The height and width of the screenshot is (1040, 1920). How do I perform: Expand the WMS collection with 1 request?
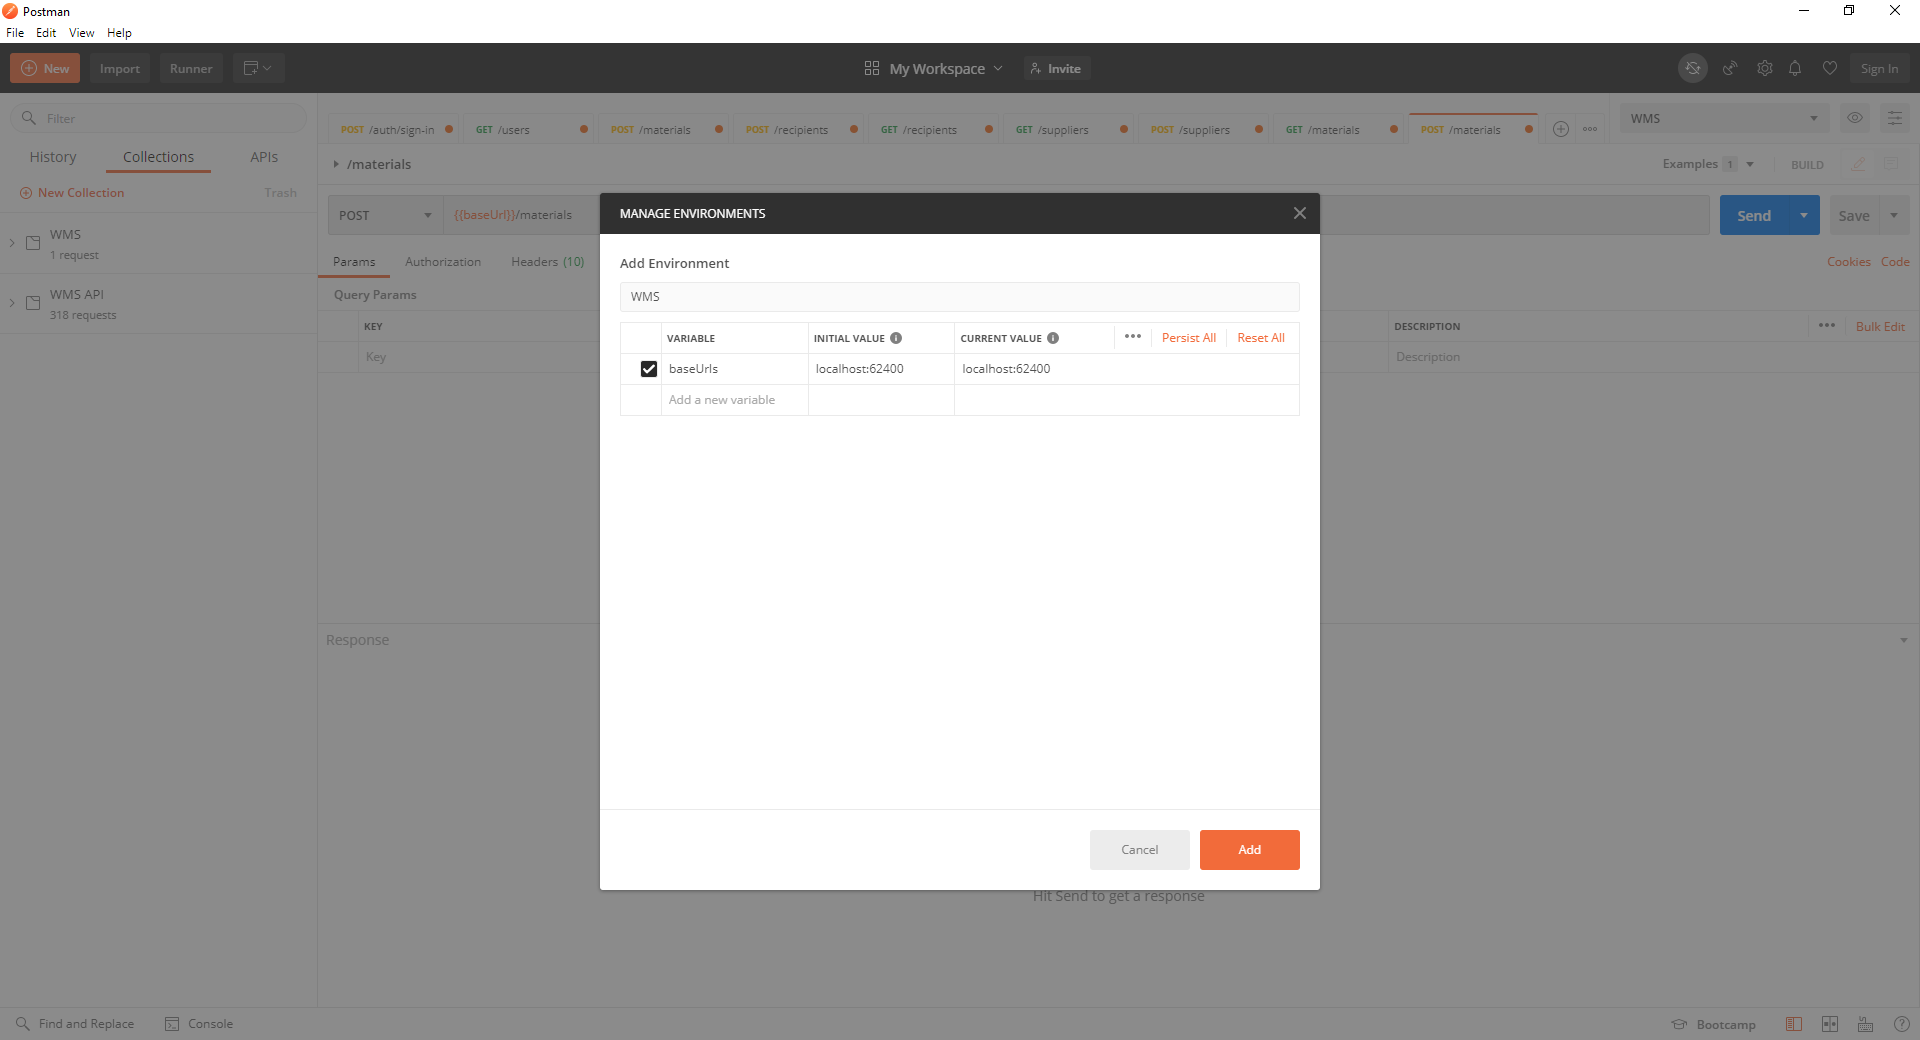click(x=12, y=243)
